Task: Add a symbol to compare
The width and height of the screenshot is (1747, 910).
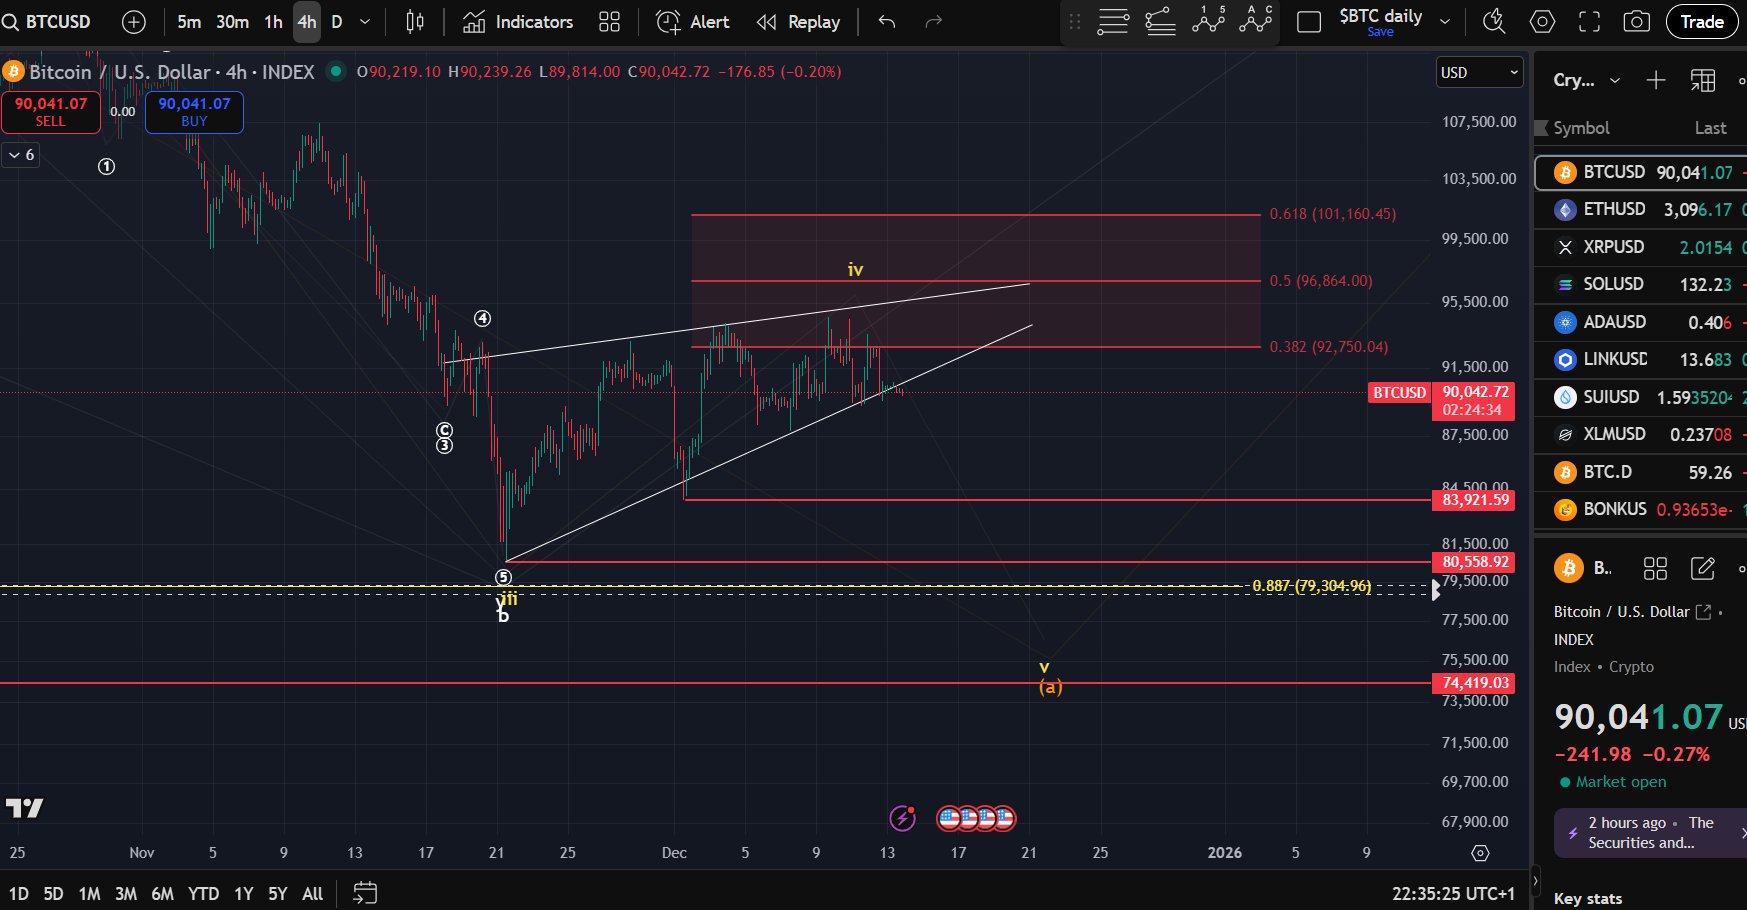Action: click(133, 22)
